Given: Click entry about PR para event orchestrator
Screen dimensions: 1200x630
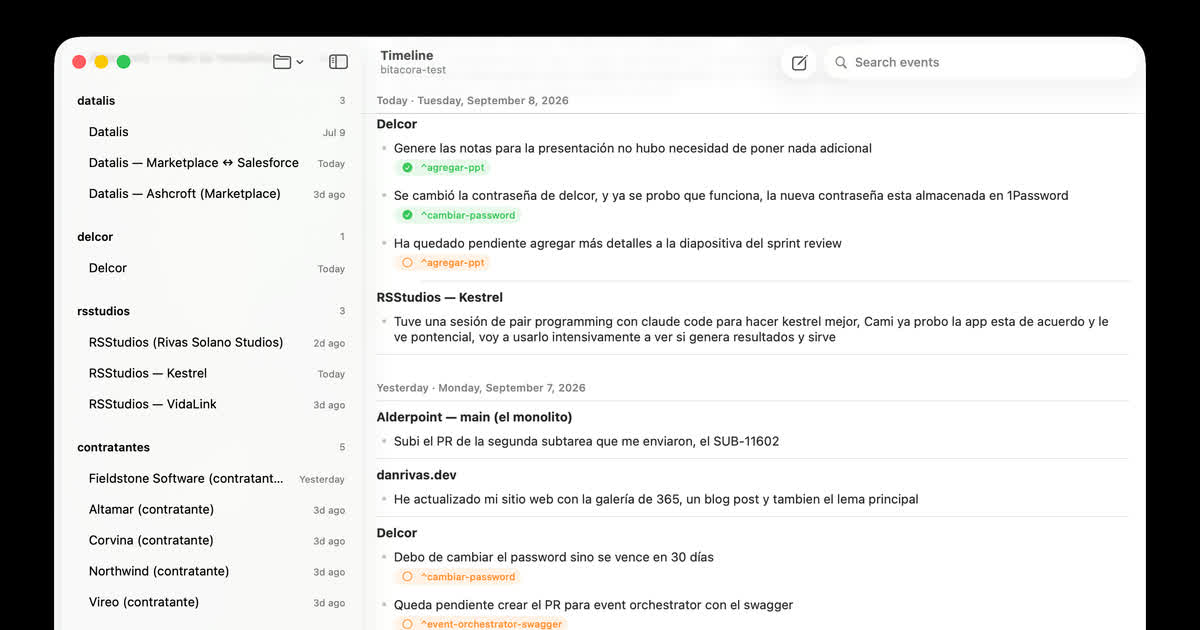Looking at the screenshot, I should click(x=594, y=605).
